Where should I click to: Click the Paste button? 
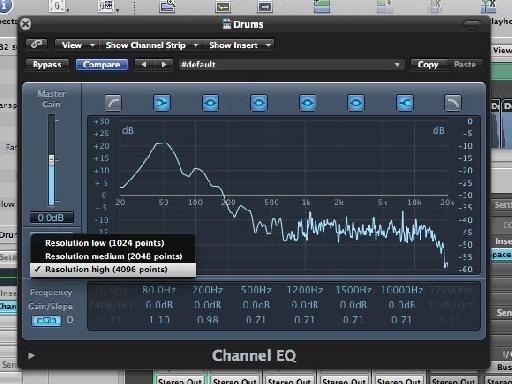click(465, 64)
